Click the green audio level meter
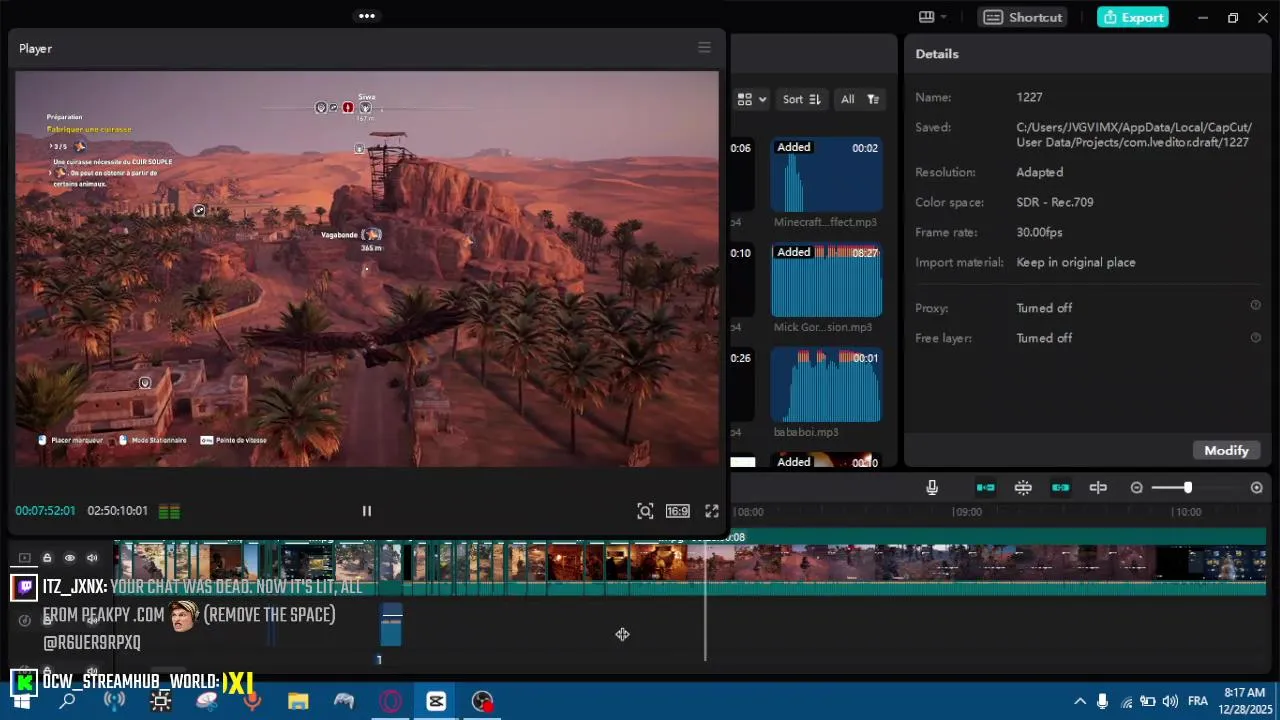Image resolution: width=1280 pixels, height=720 pixels. 169,511
